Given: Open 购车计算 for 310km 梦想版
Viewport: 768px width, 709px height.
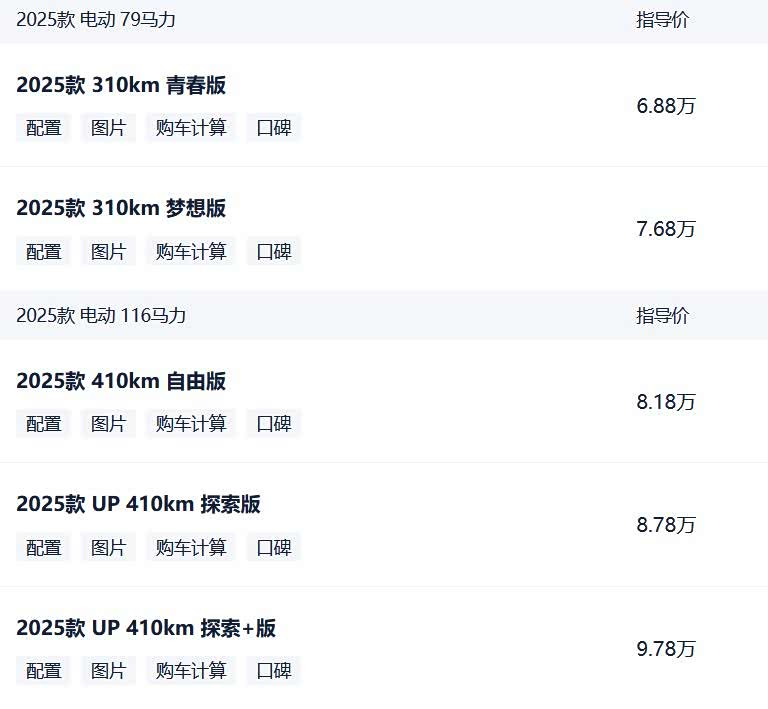Looking at the screenshot, I should click(x=191, y=252).
